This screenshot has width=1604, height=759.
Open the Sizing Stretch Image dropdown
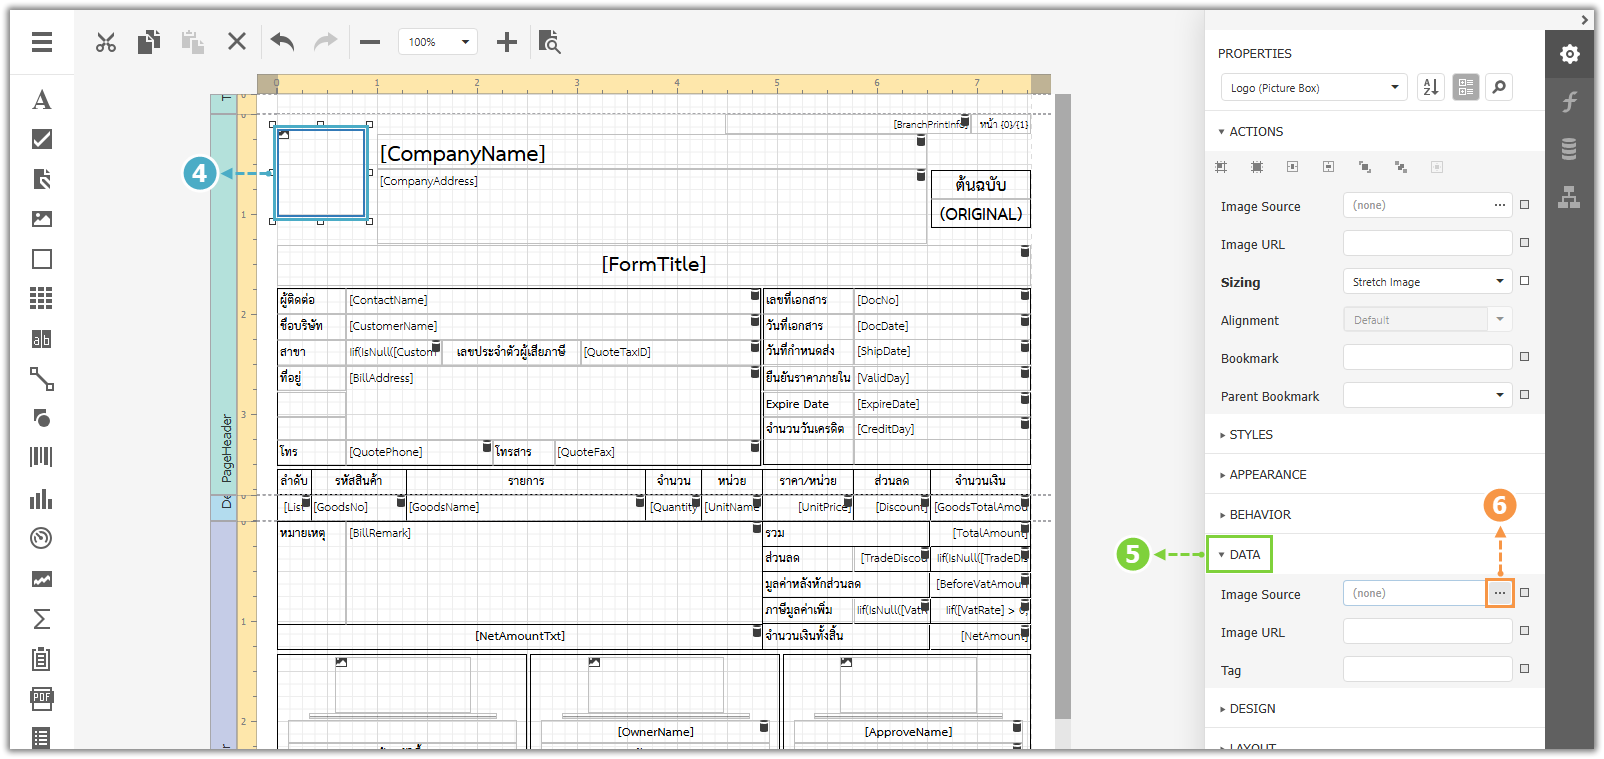pyautogui.click(x=1427, y=282)
